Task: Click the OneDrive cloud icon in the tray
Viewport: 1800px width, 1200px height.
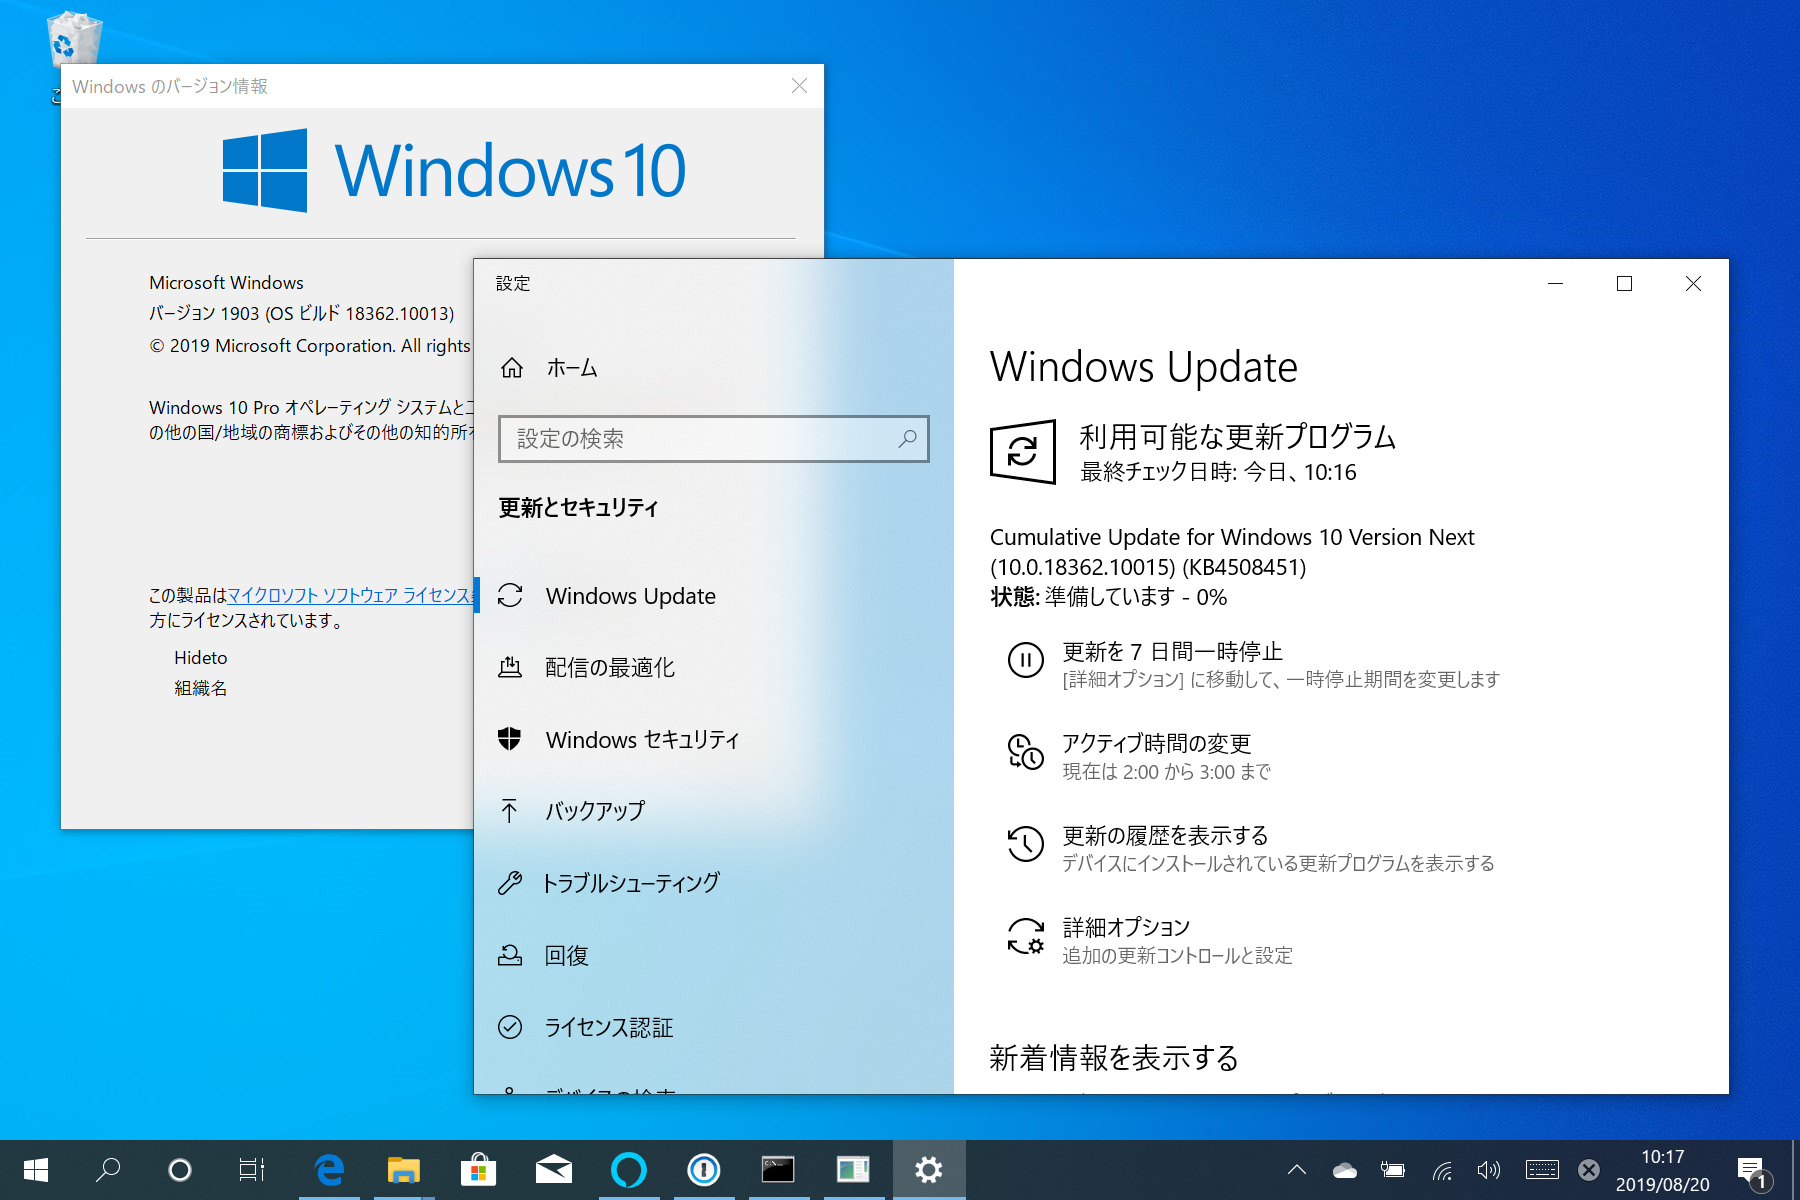Action: pyautogui.click(x=1343, y=1169)
